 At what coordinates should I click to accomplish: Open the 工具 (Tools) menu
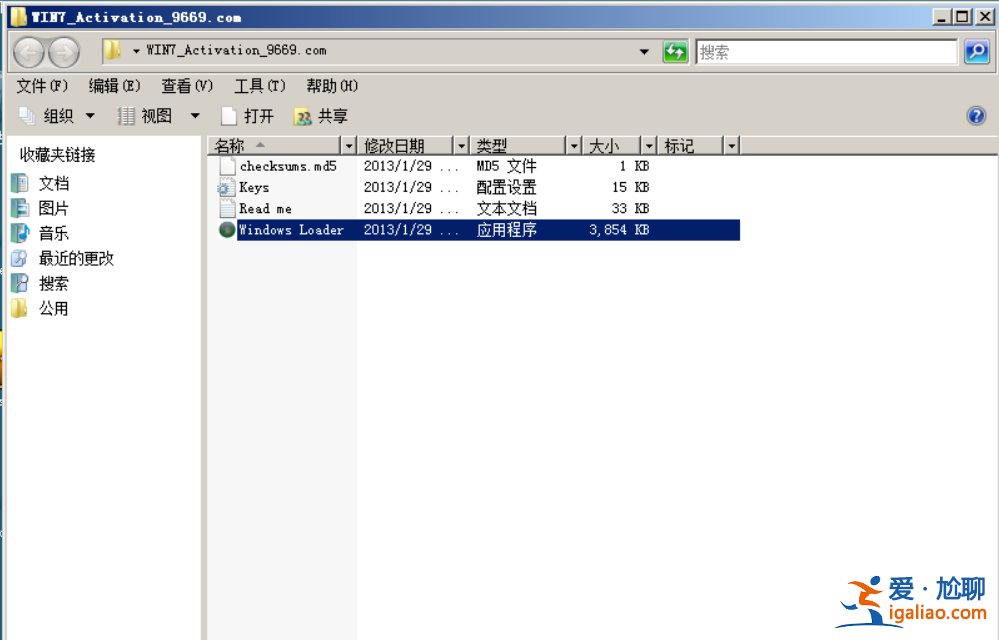[x=258, y=86]
